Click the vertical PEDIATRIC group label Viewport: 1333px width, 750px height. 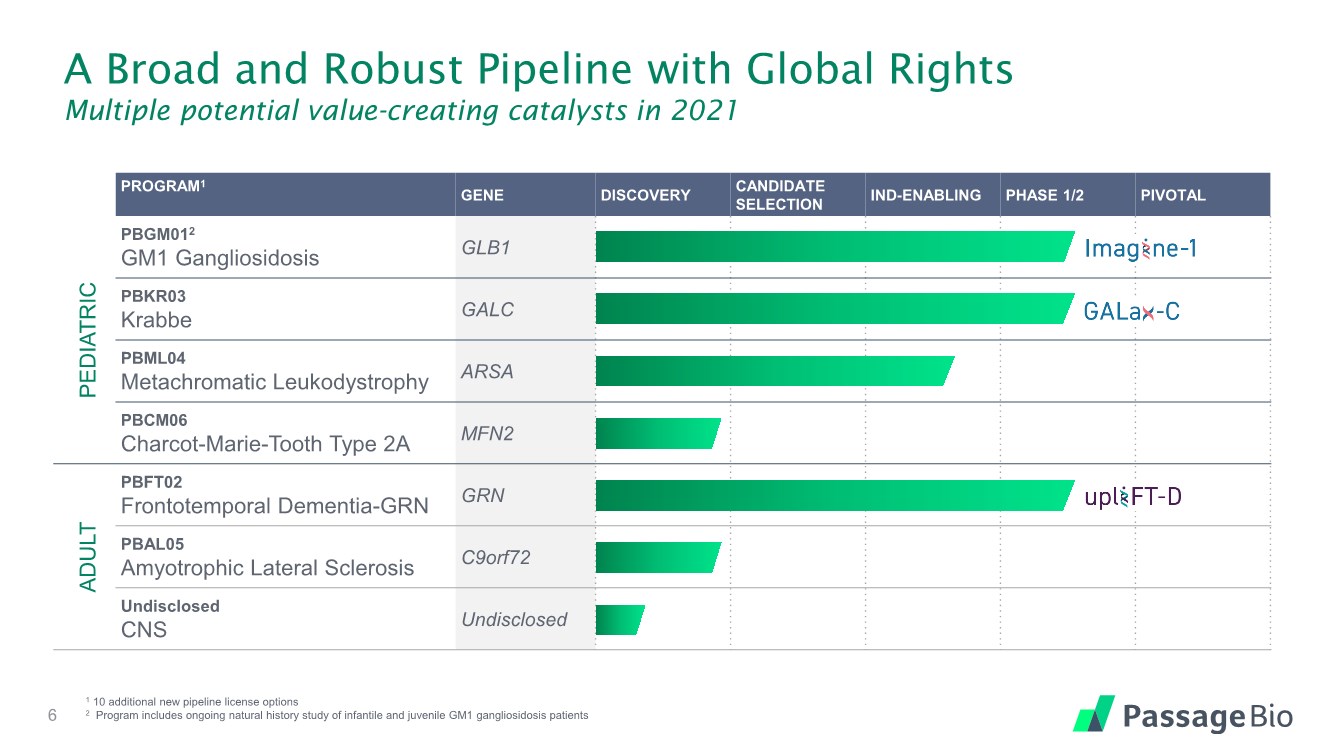88,340
